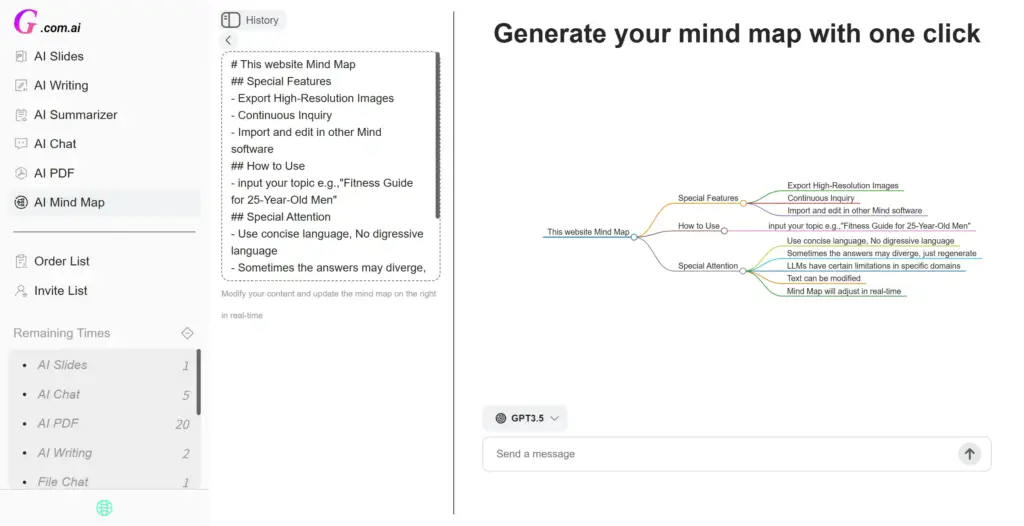Collapse the How to Use node circle
Screen dimensions: 1024x526
point(724,230)
